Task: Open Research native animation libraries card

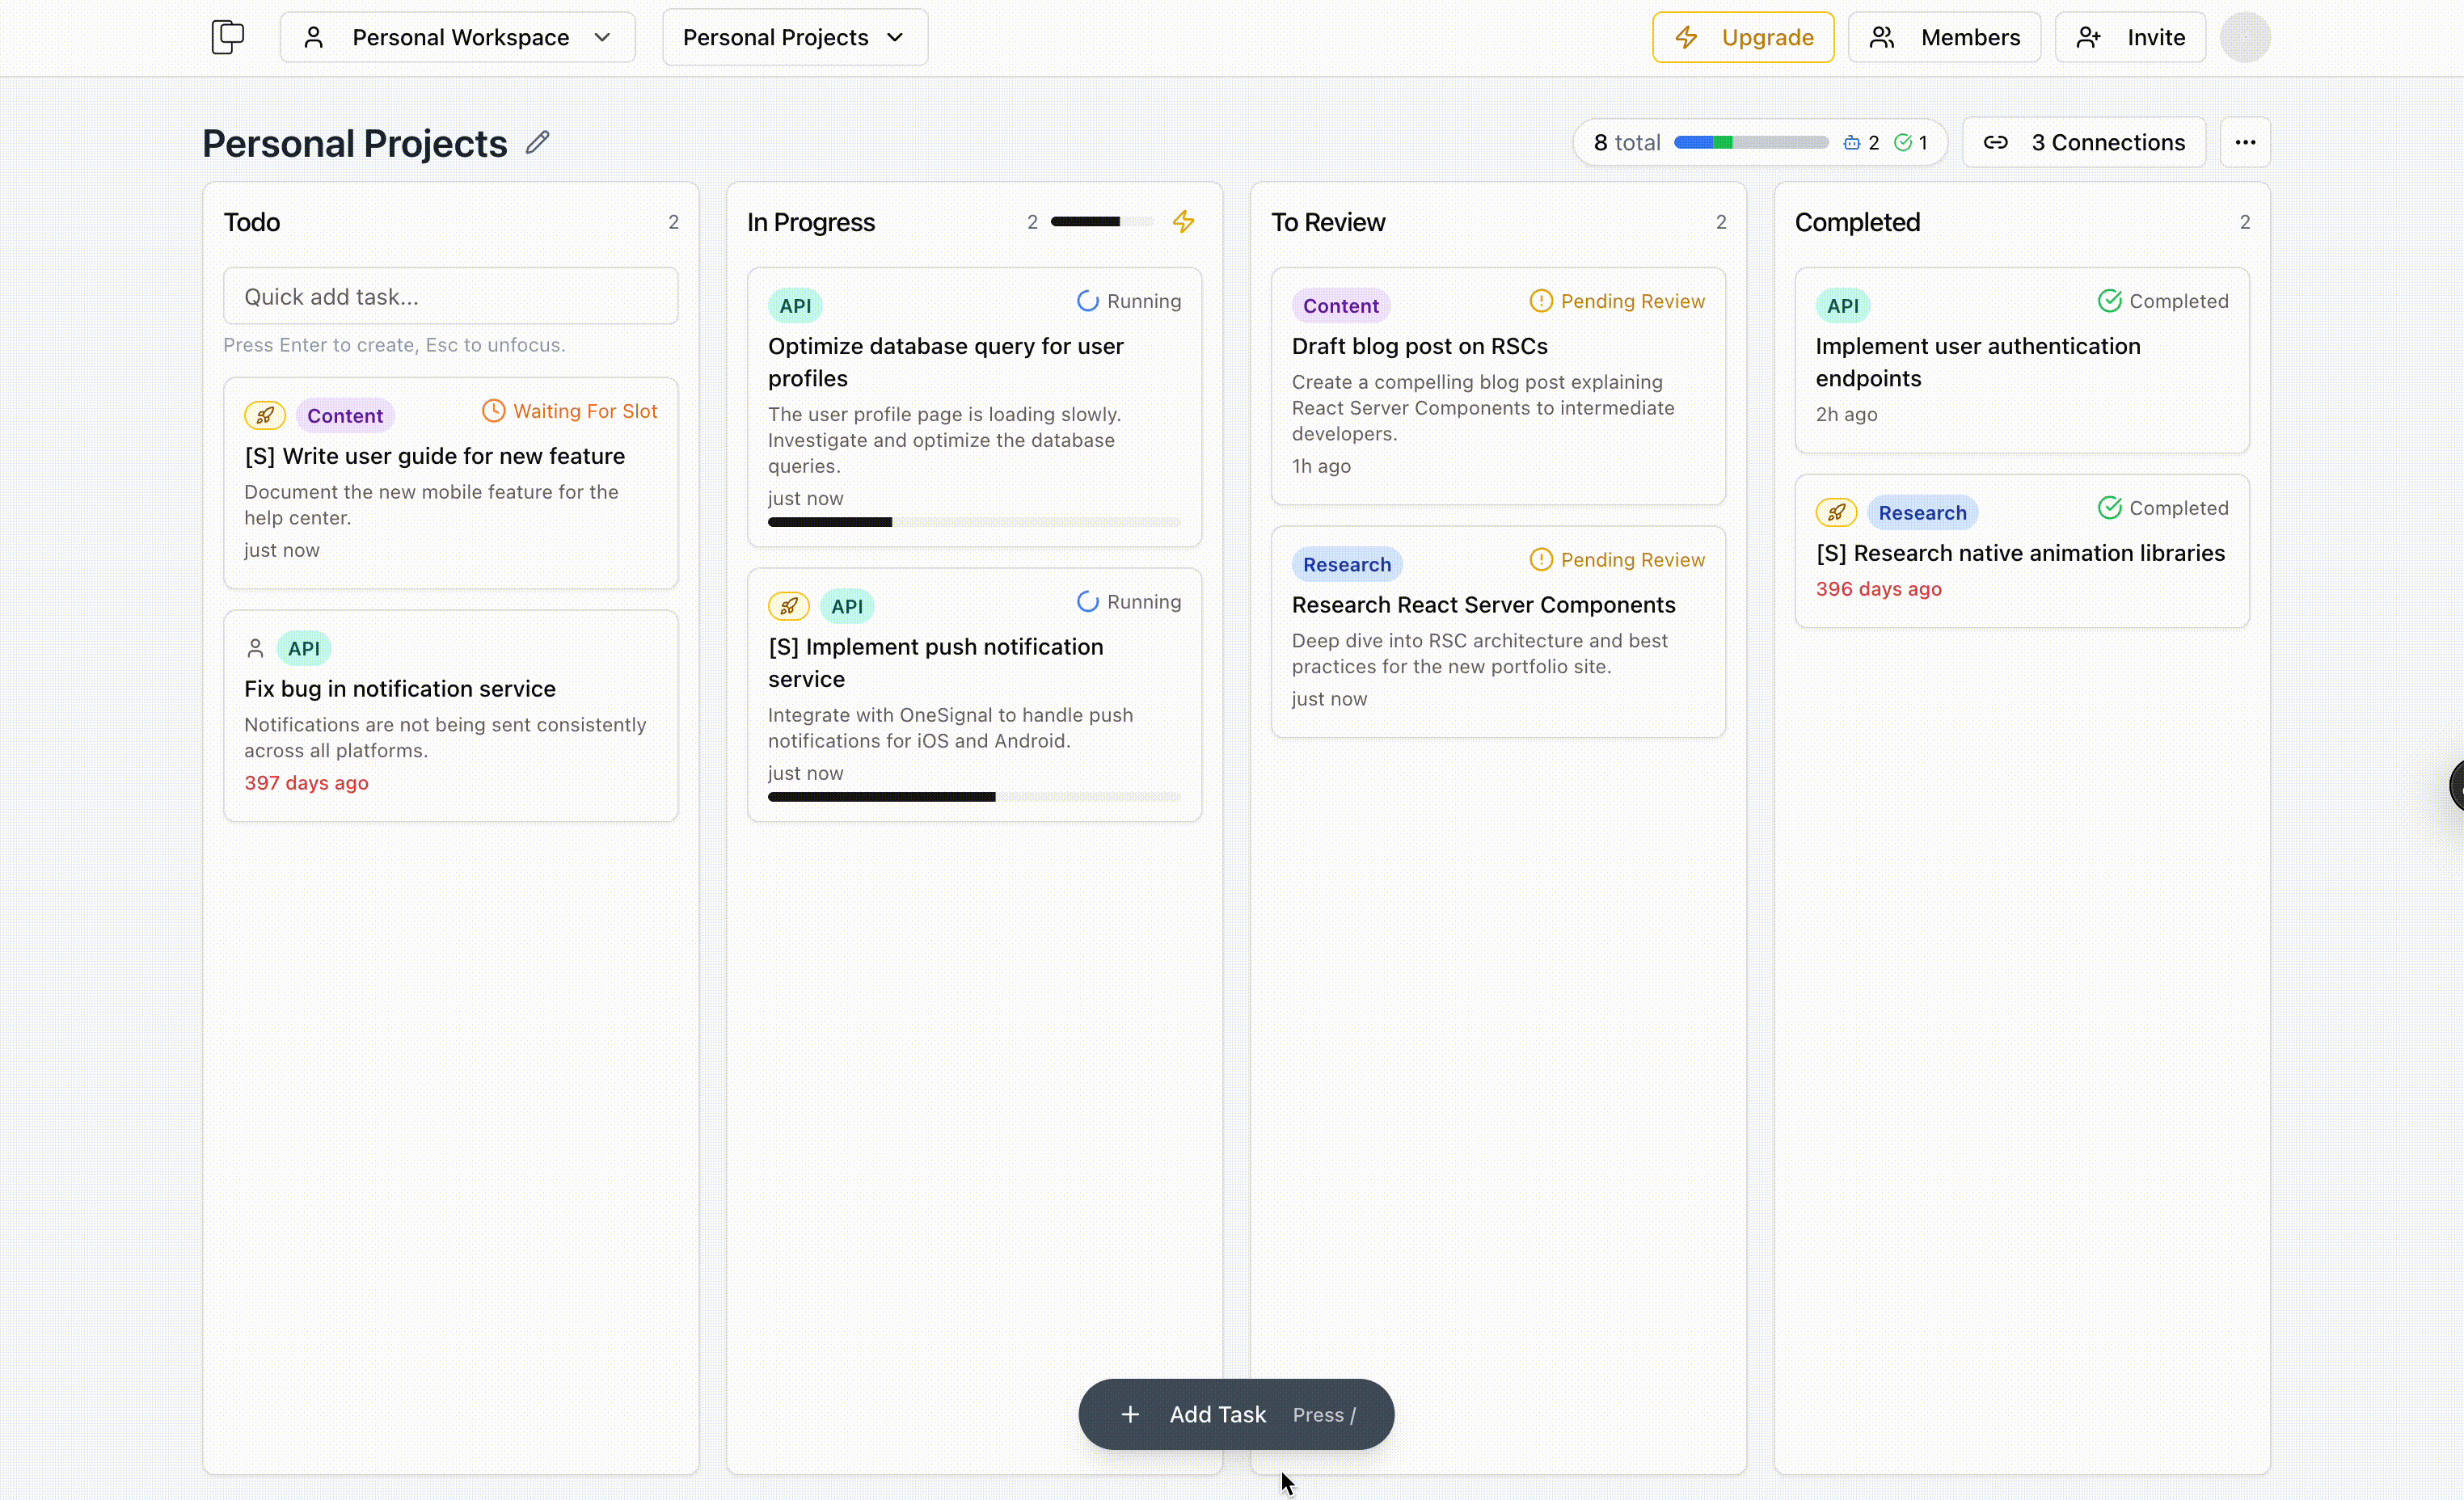Action: point(2022,551)
